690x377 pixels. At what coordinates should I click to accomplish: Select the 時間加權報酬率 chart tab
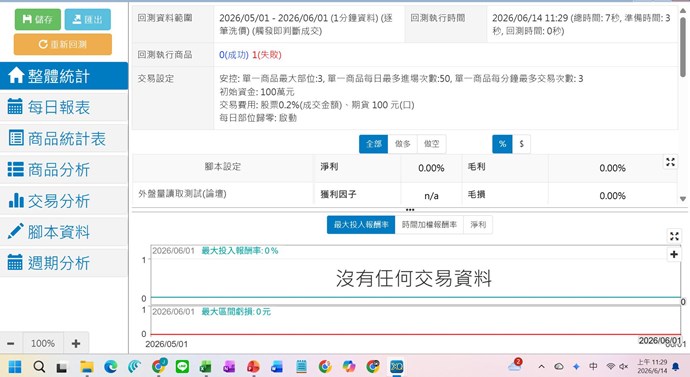point(429,225)
